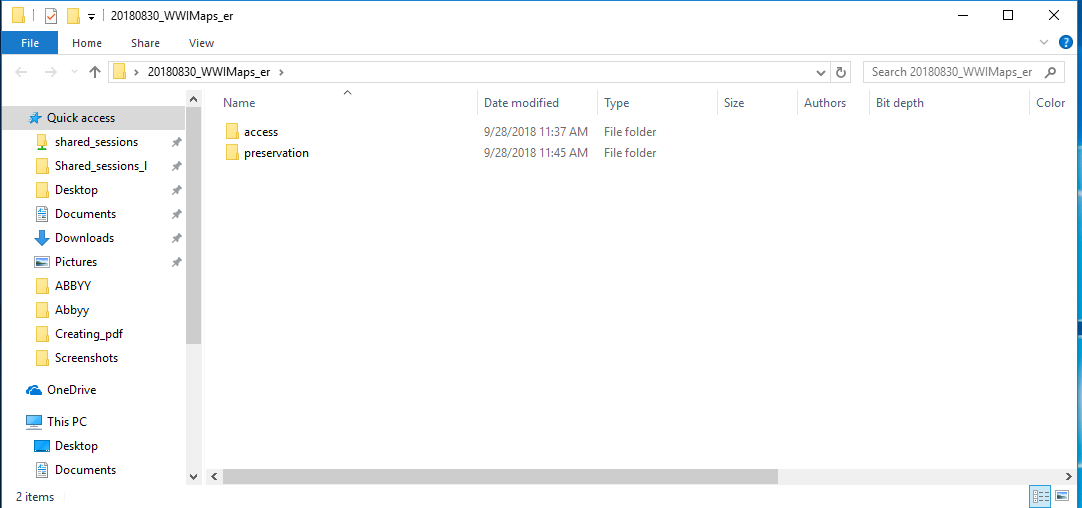Click the search magnifier icon
Screen dimensions: 1082x508
click(x=1051, y=72)
